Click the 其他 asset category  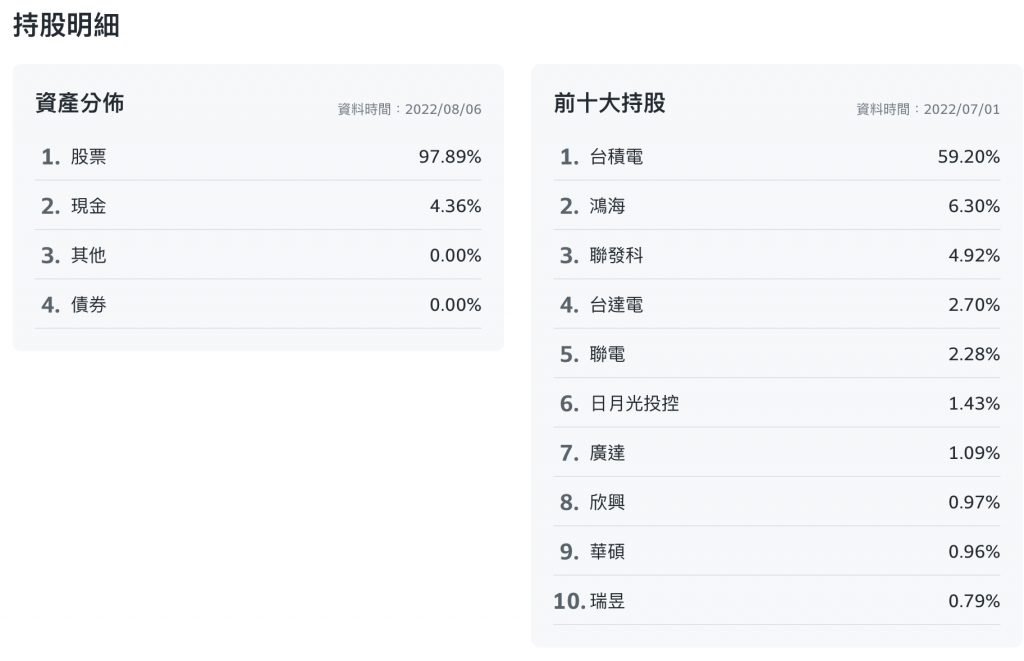point(88,256)
